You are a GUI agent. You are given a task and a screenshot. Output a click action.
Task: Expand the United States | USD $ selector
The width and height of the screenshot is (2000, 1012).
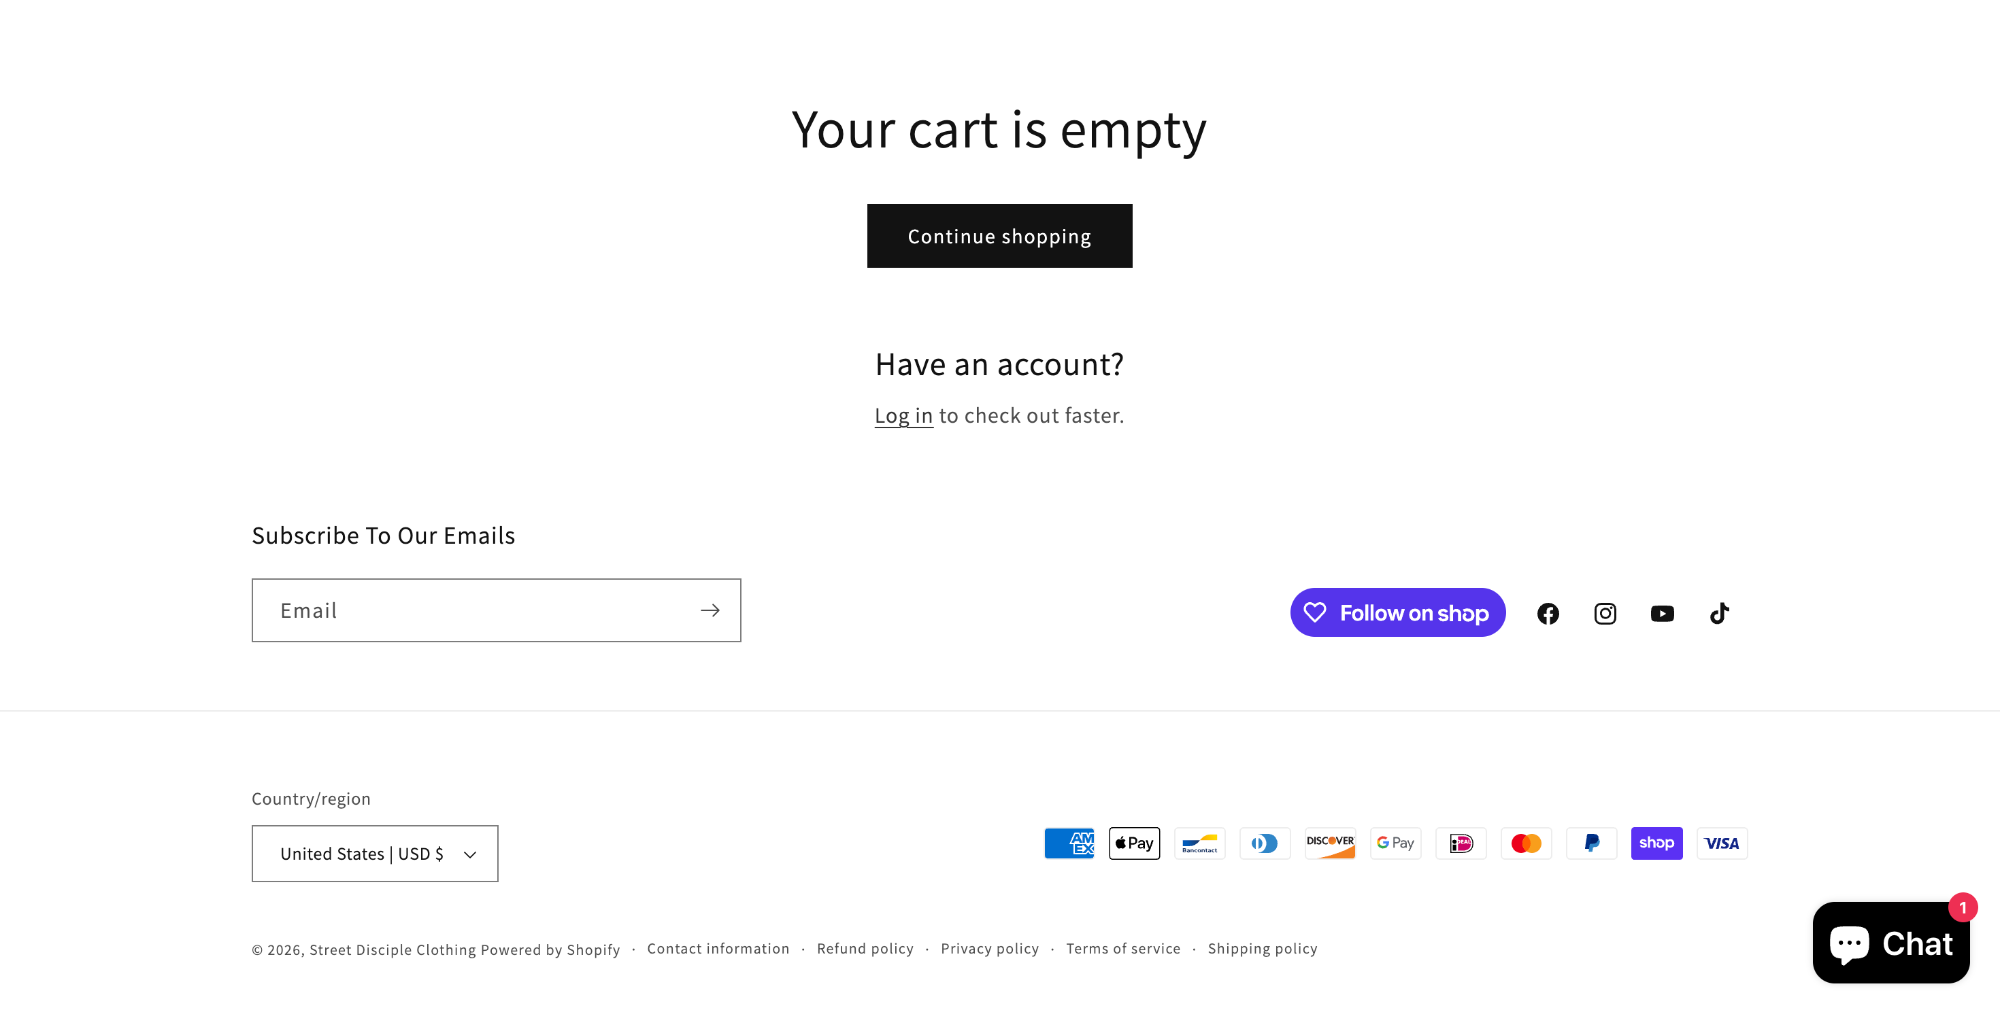[375, 853]
